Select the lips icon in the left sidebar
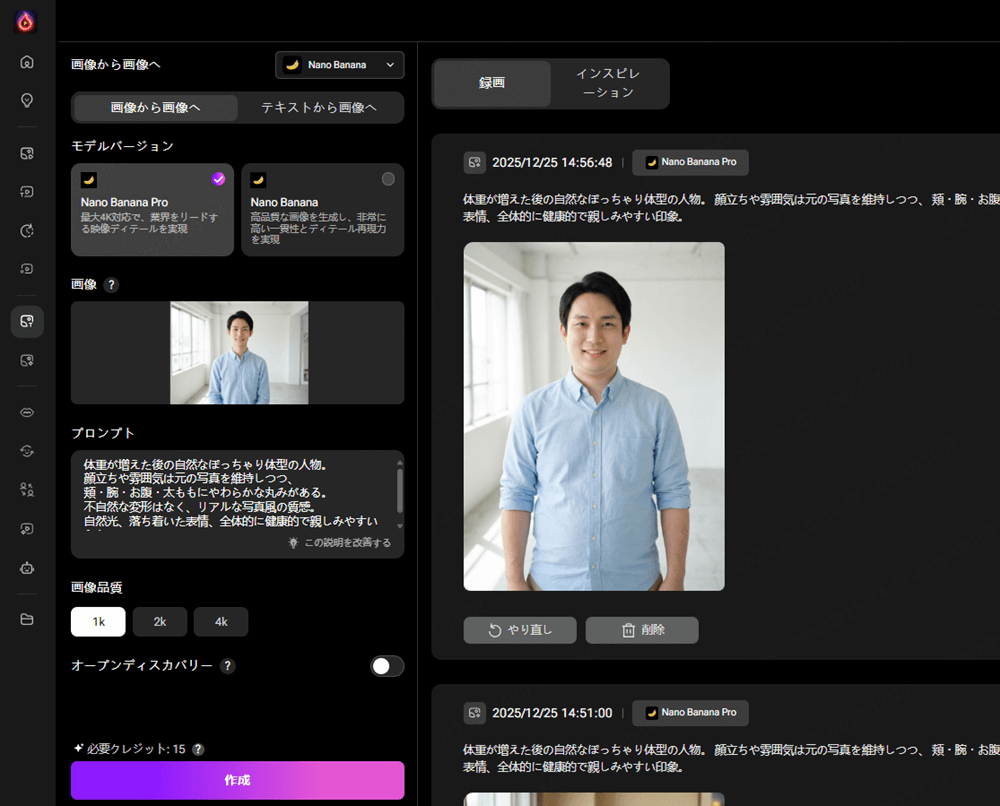This screenshot has width=1000, height=806. 27,411
